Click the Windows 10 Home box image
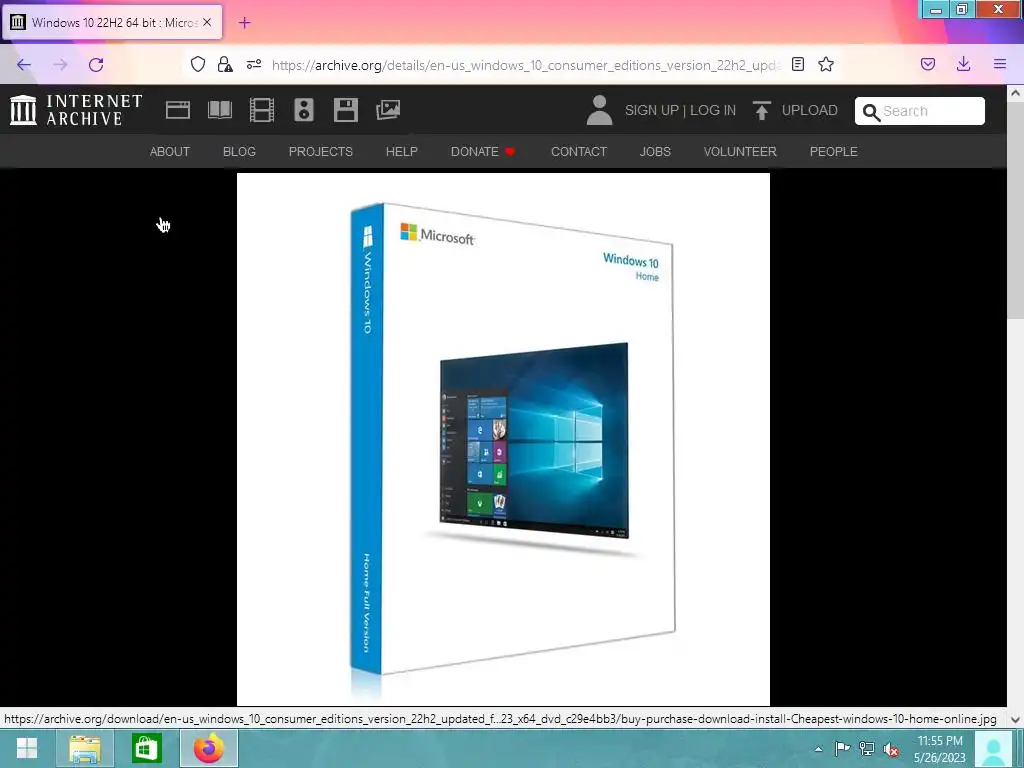1024x768 pixels. 504,439
